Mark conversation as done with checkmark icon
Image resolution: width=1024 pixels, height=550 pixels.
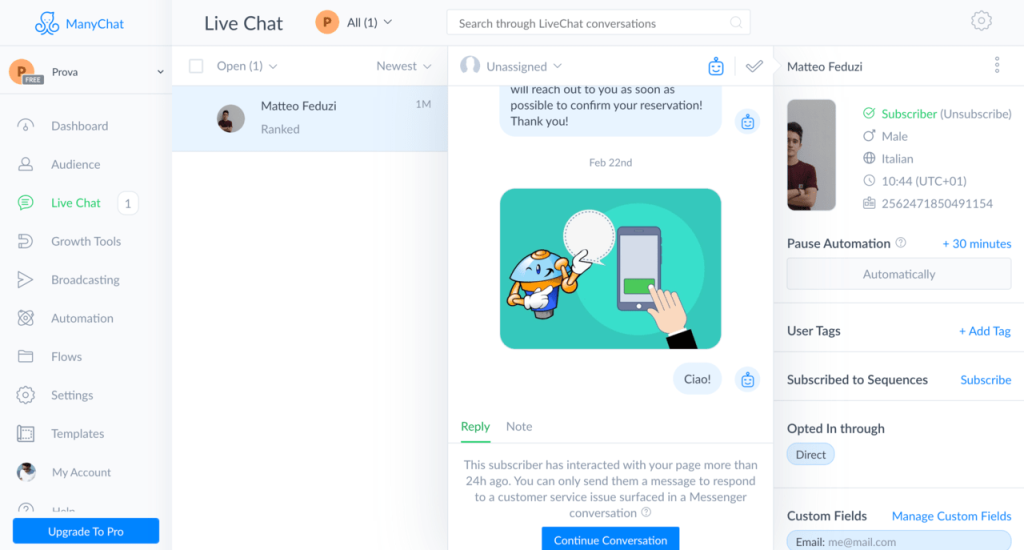point(754,66)
